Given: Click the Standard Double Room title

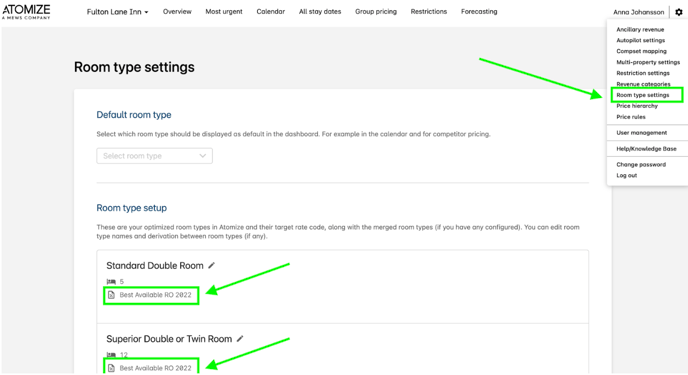Looking at the screenshot, I should [x=155, y=265].
